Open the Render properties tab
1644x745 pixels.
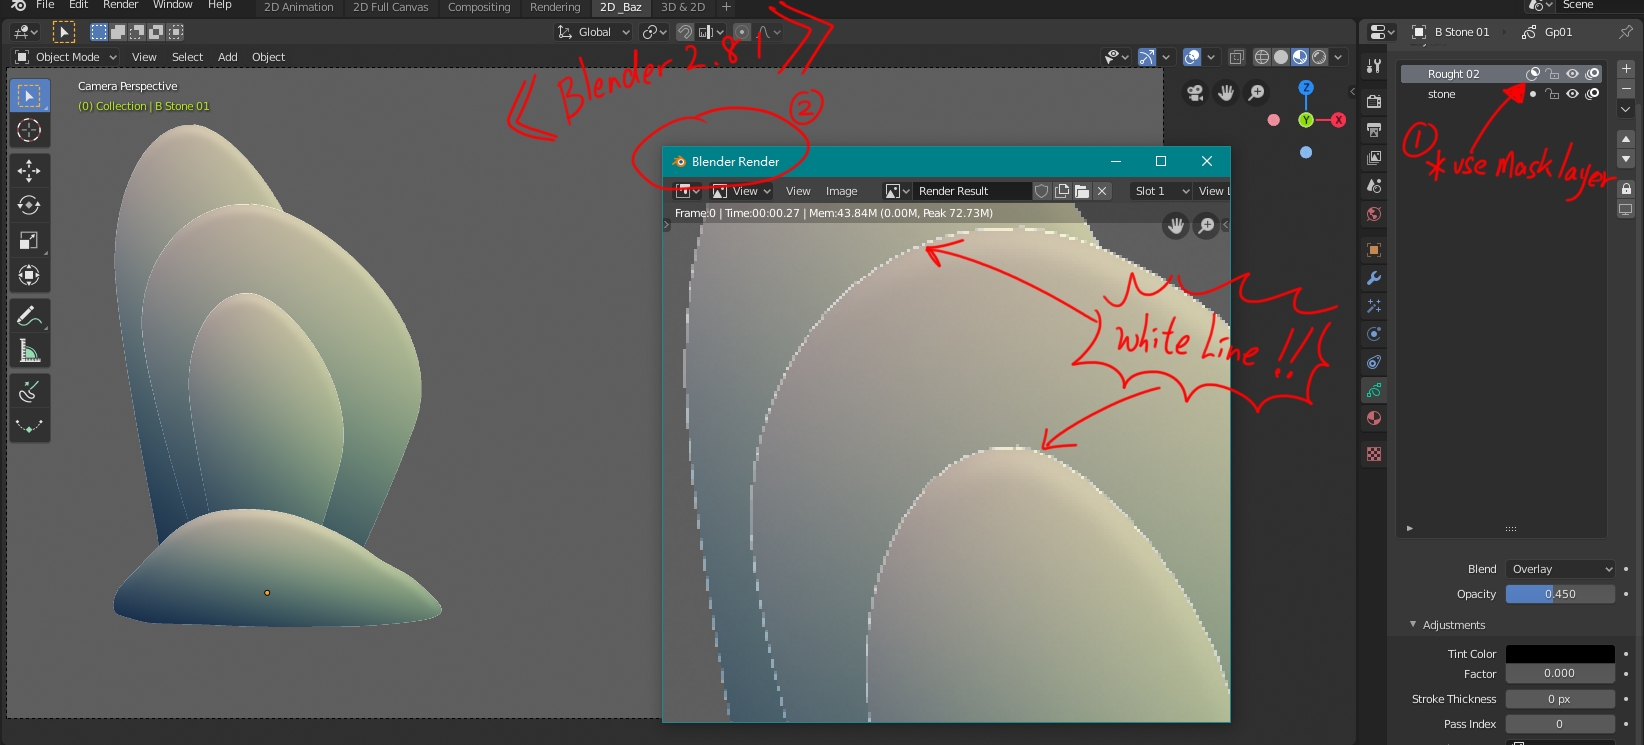pos(1374,101)
